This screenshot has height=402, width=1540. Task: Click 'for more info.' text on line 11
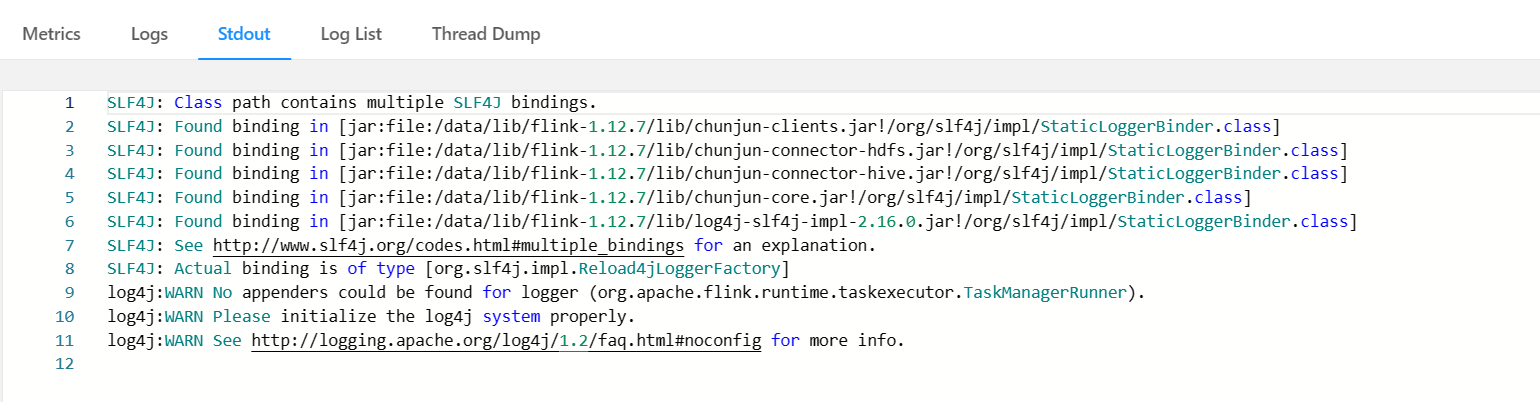[837, 341]
